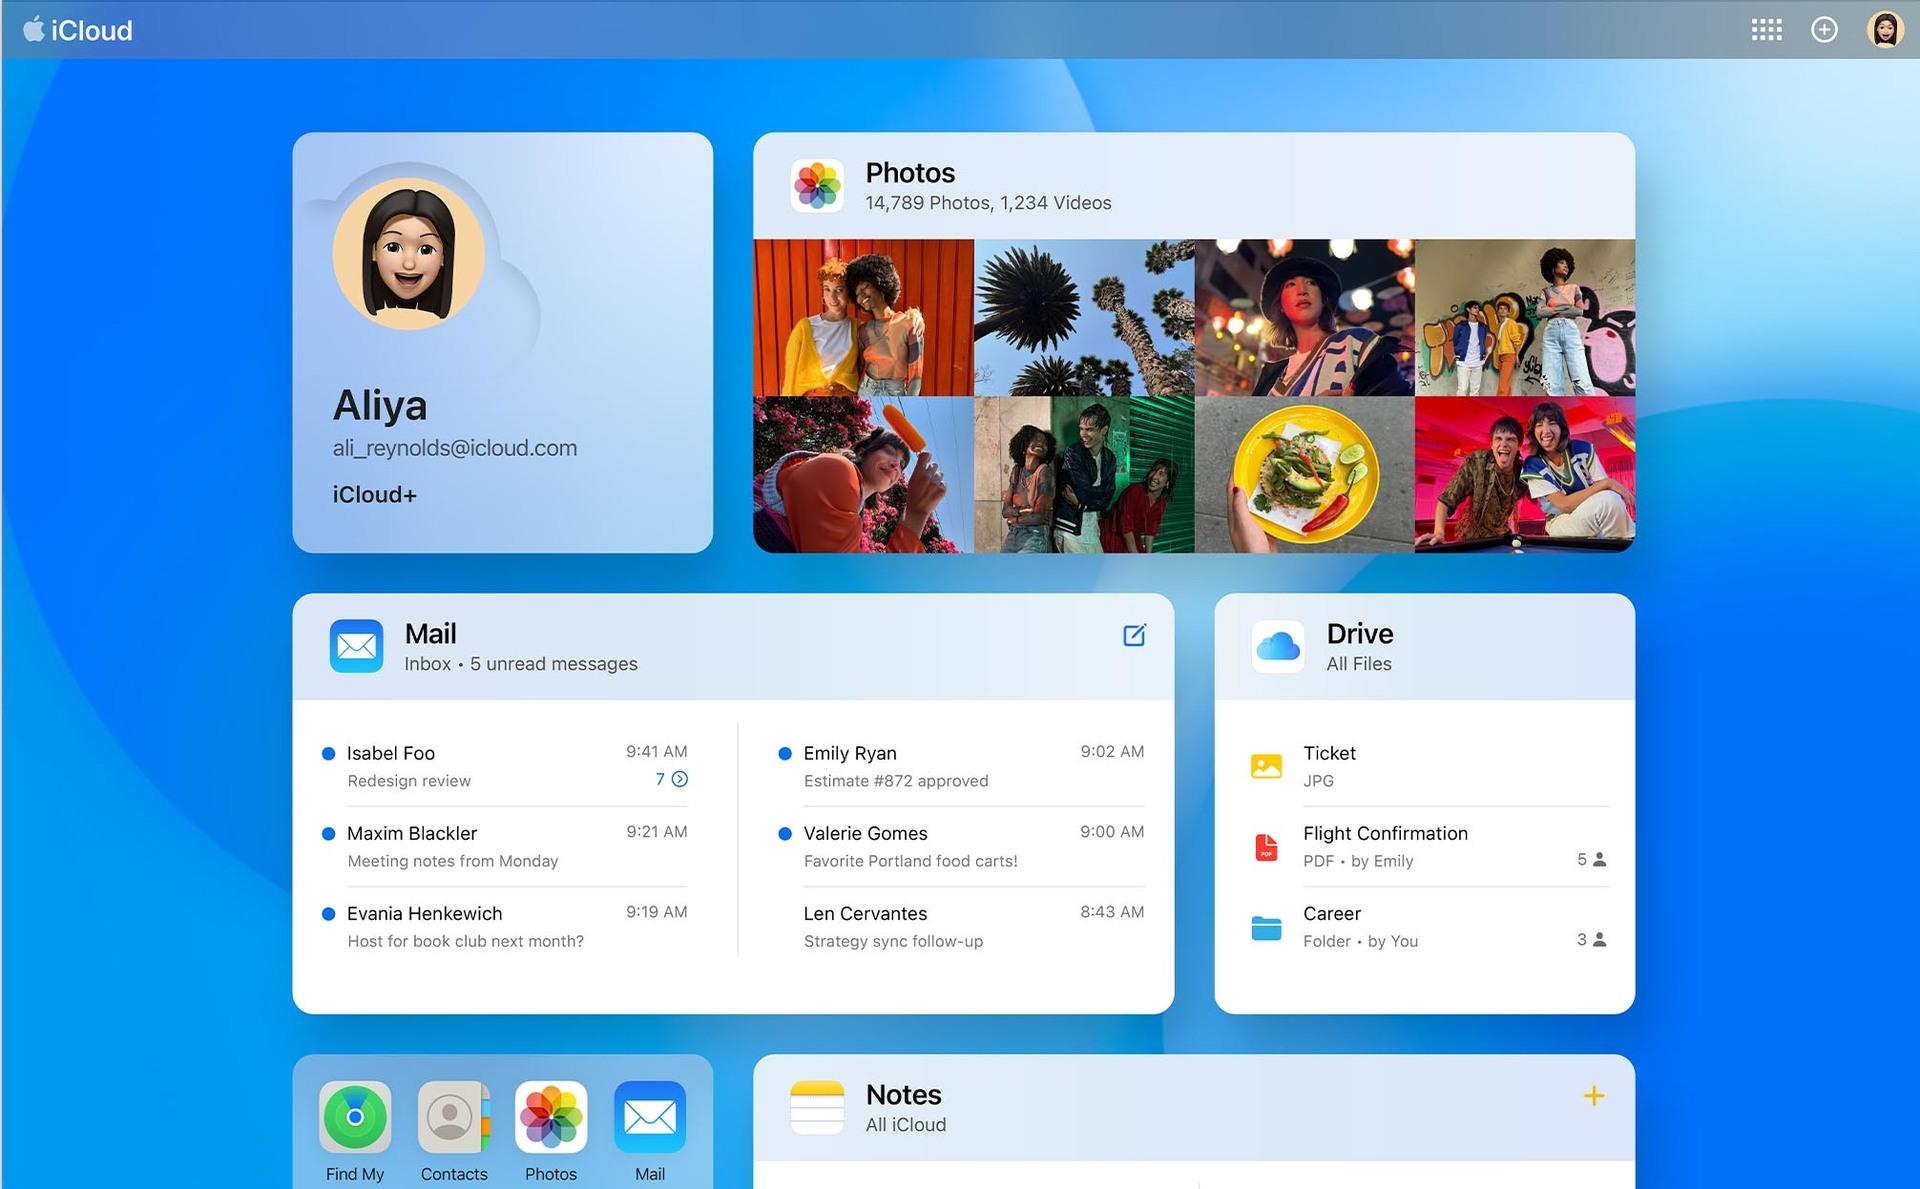Open the graffiti wall group photo
The image size is (1920, 1189).
pyautogui.click(x=1525, y=317)
